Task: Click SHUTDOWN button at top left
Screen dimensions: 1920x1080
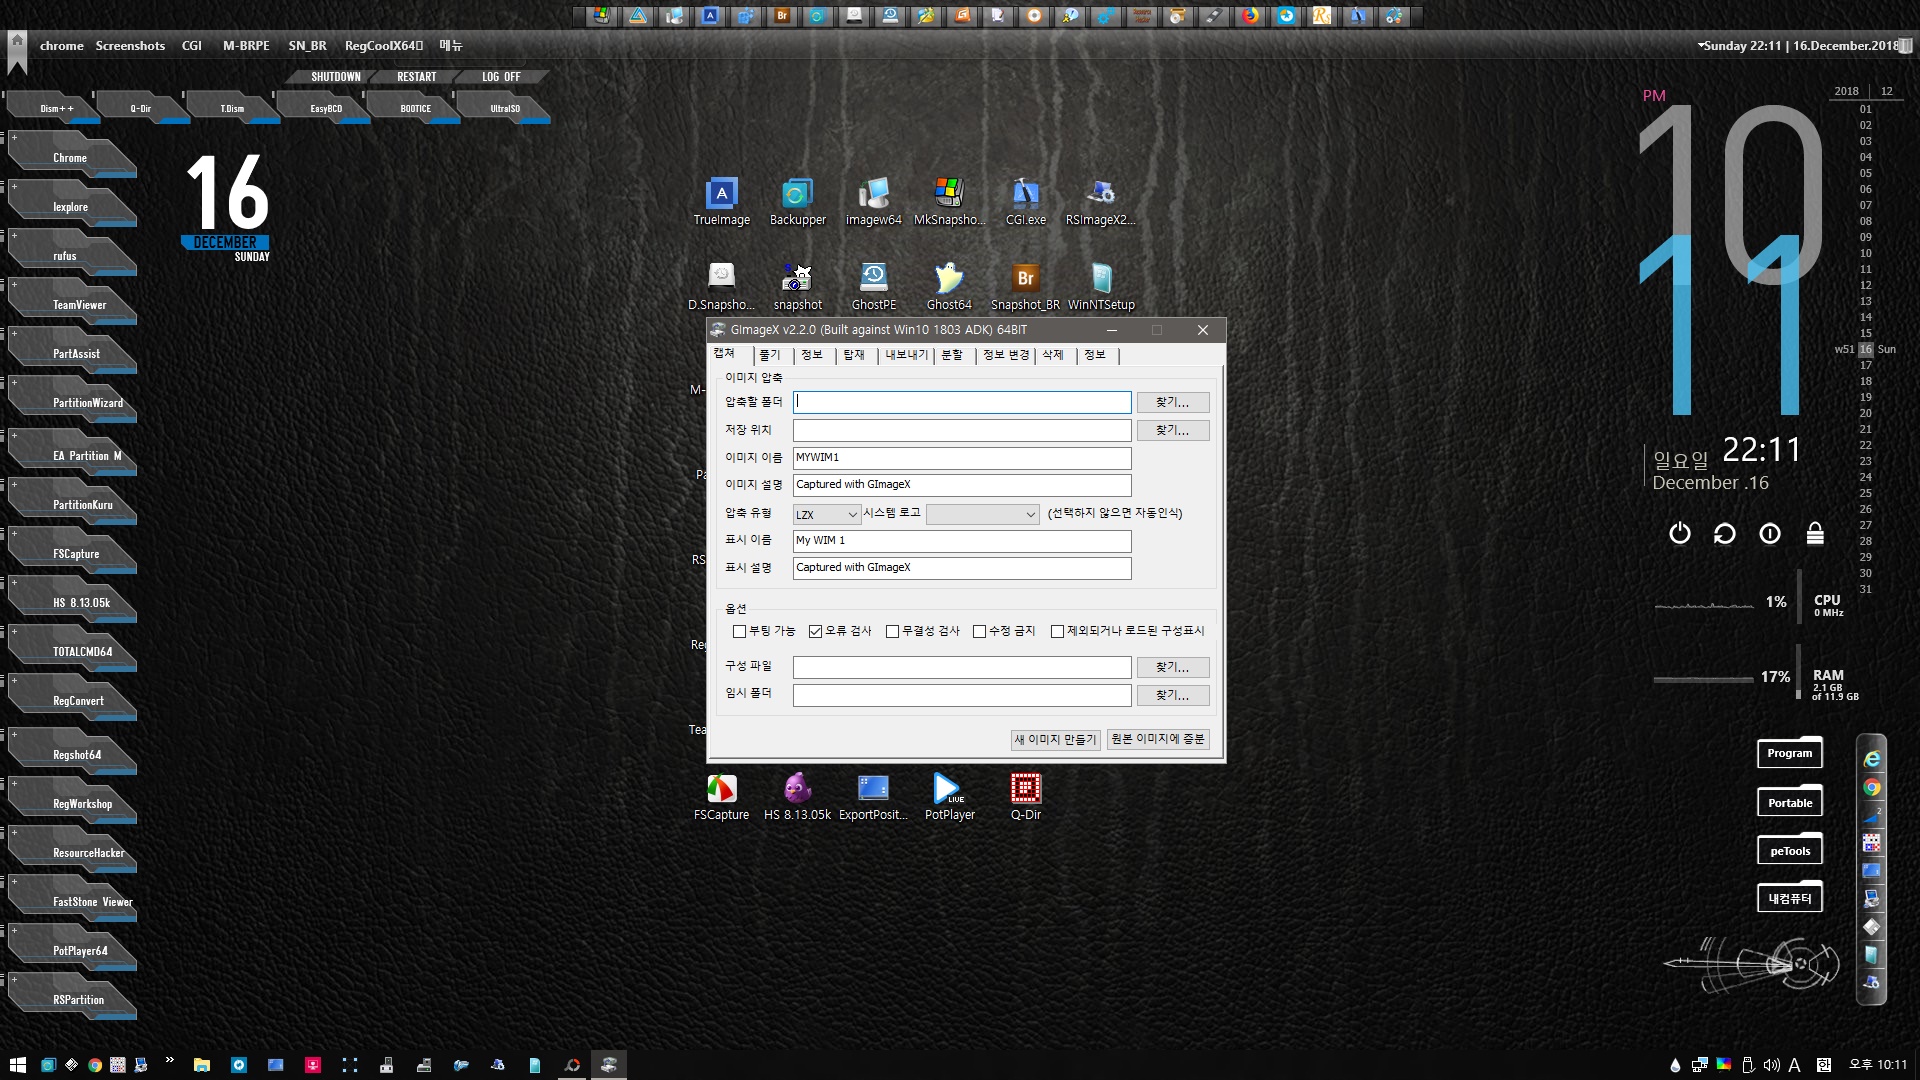Action: pyautogui.click(x=335, y=77)
